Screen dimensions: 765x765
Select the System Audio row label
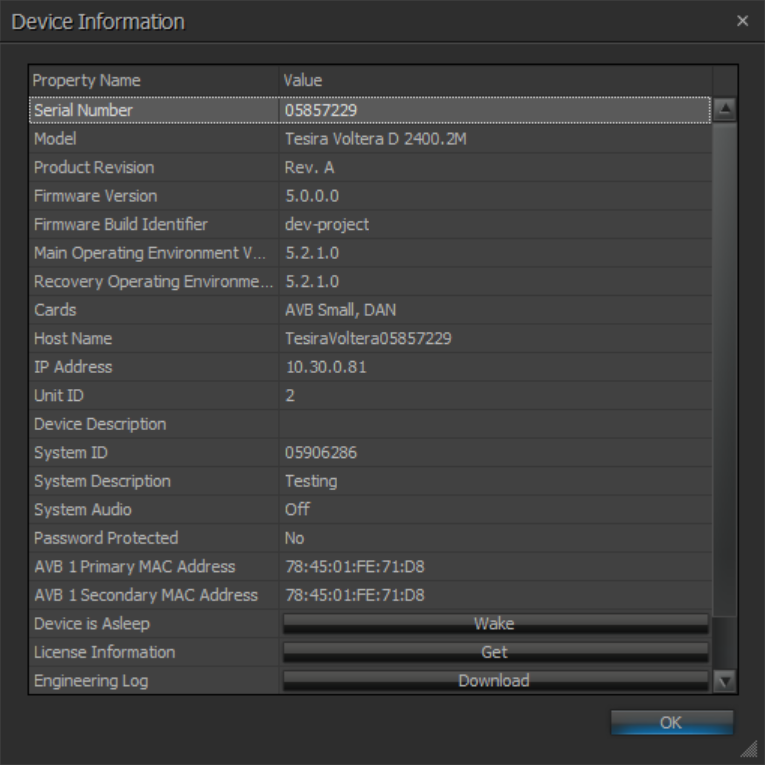82,510
